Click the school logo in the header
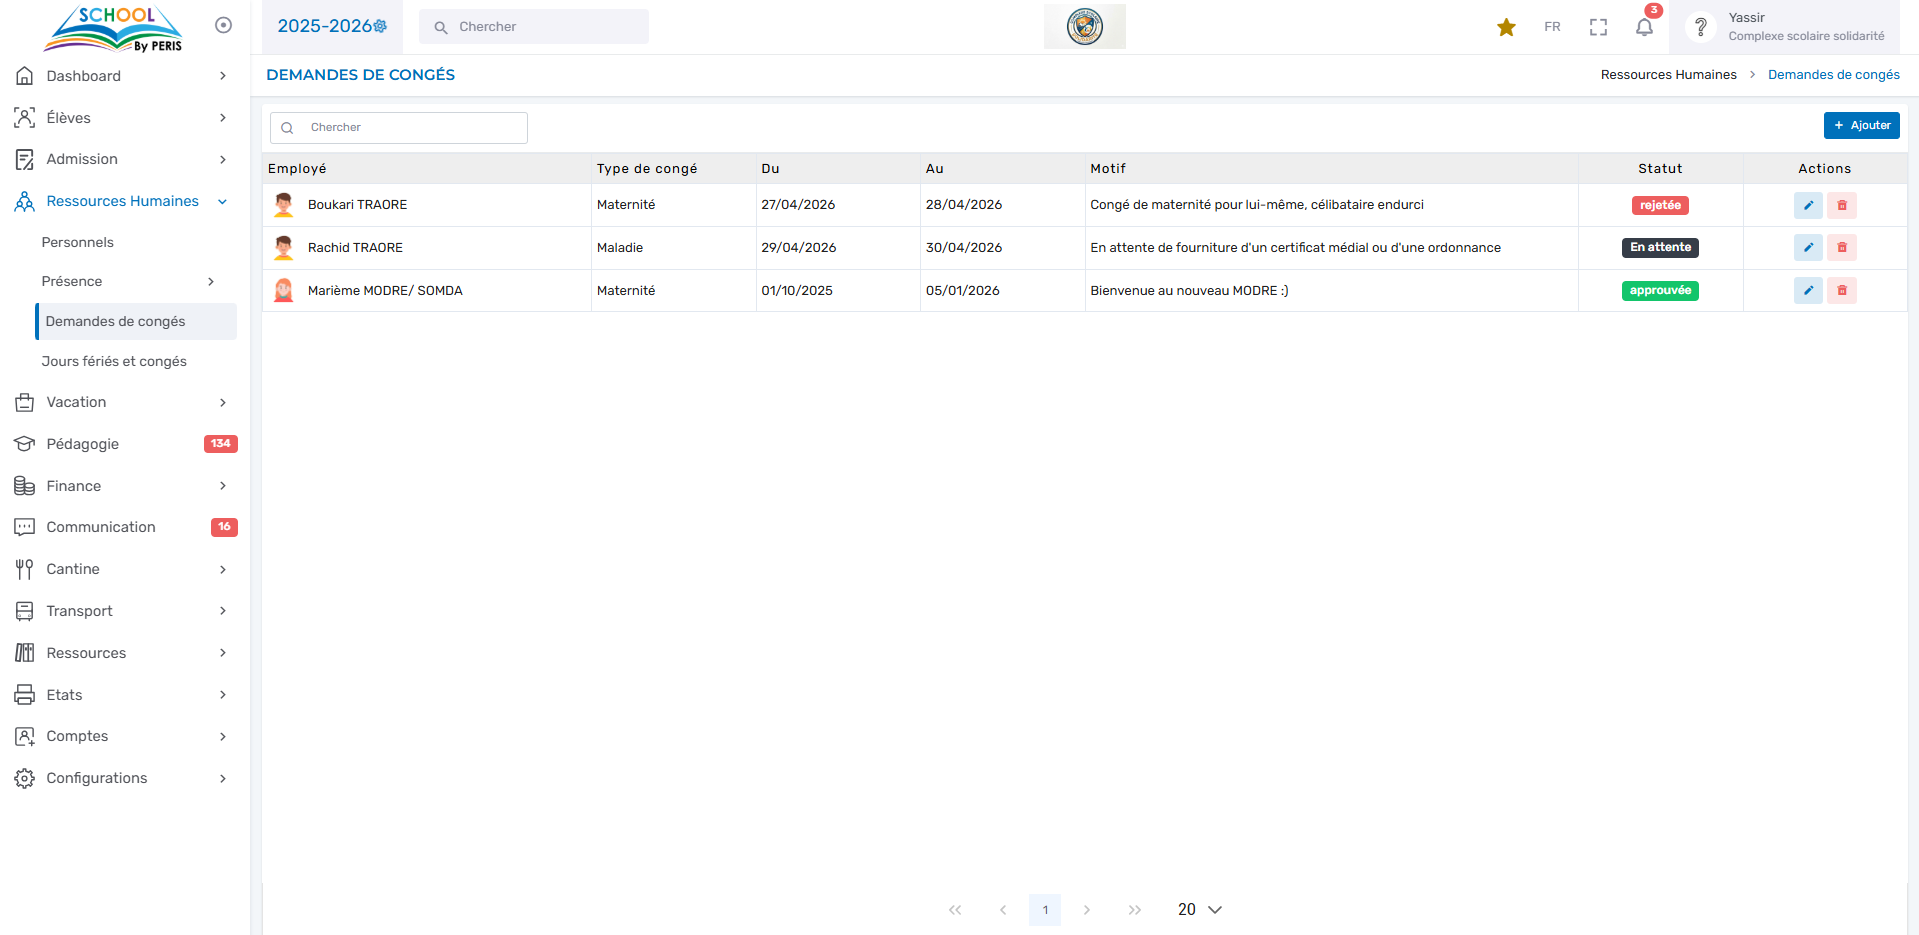1919x935 pixels. coord(1084,27)
